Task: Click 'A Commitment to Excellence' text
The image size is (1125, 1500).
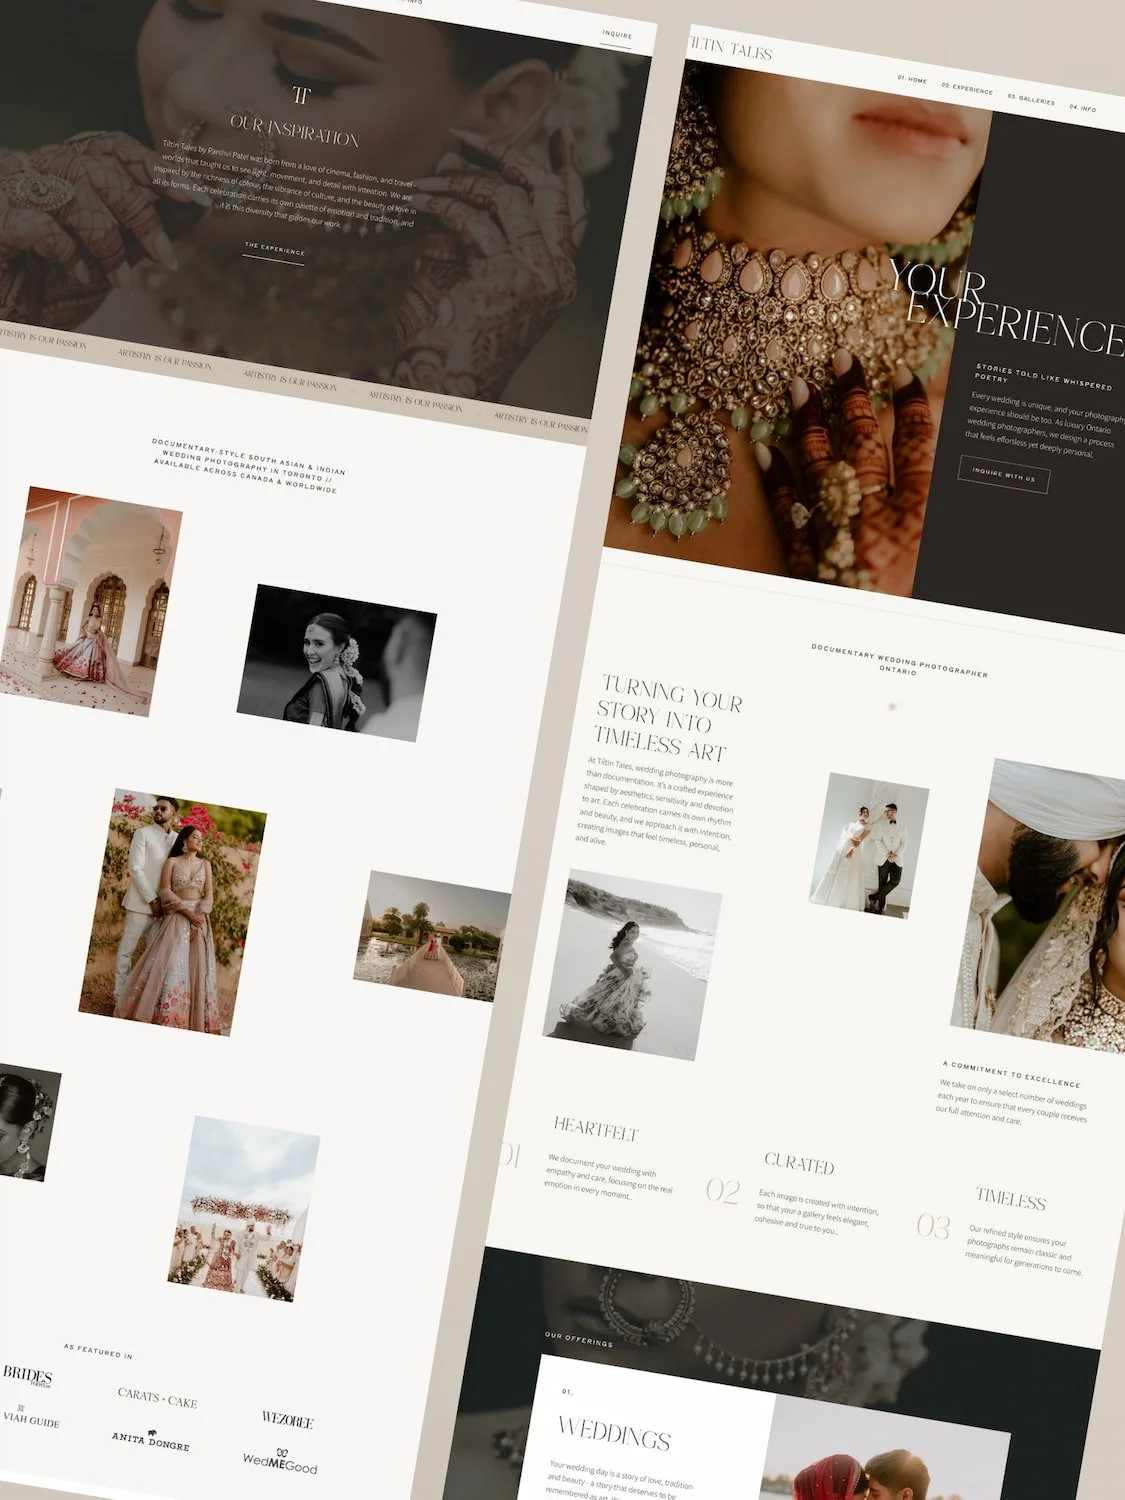Action: (1011, 1073)
